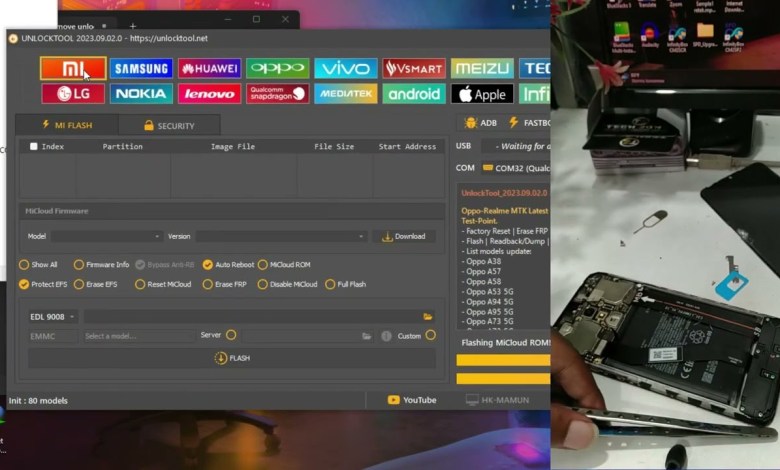The height and width of the screenshot is (470, 780).
Task: Select the Tecno brand icon
Action: click(534, 68)
